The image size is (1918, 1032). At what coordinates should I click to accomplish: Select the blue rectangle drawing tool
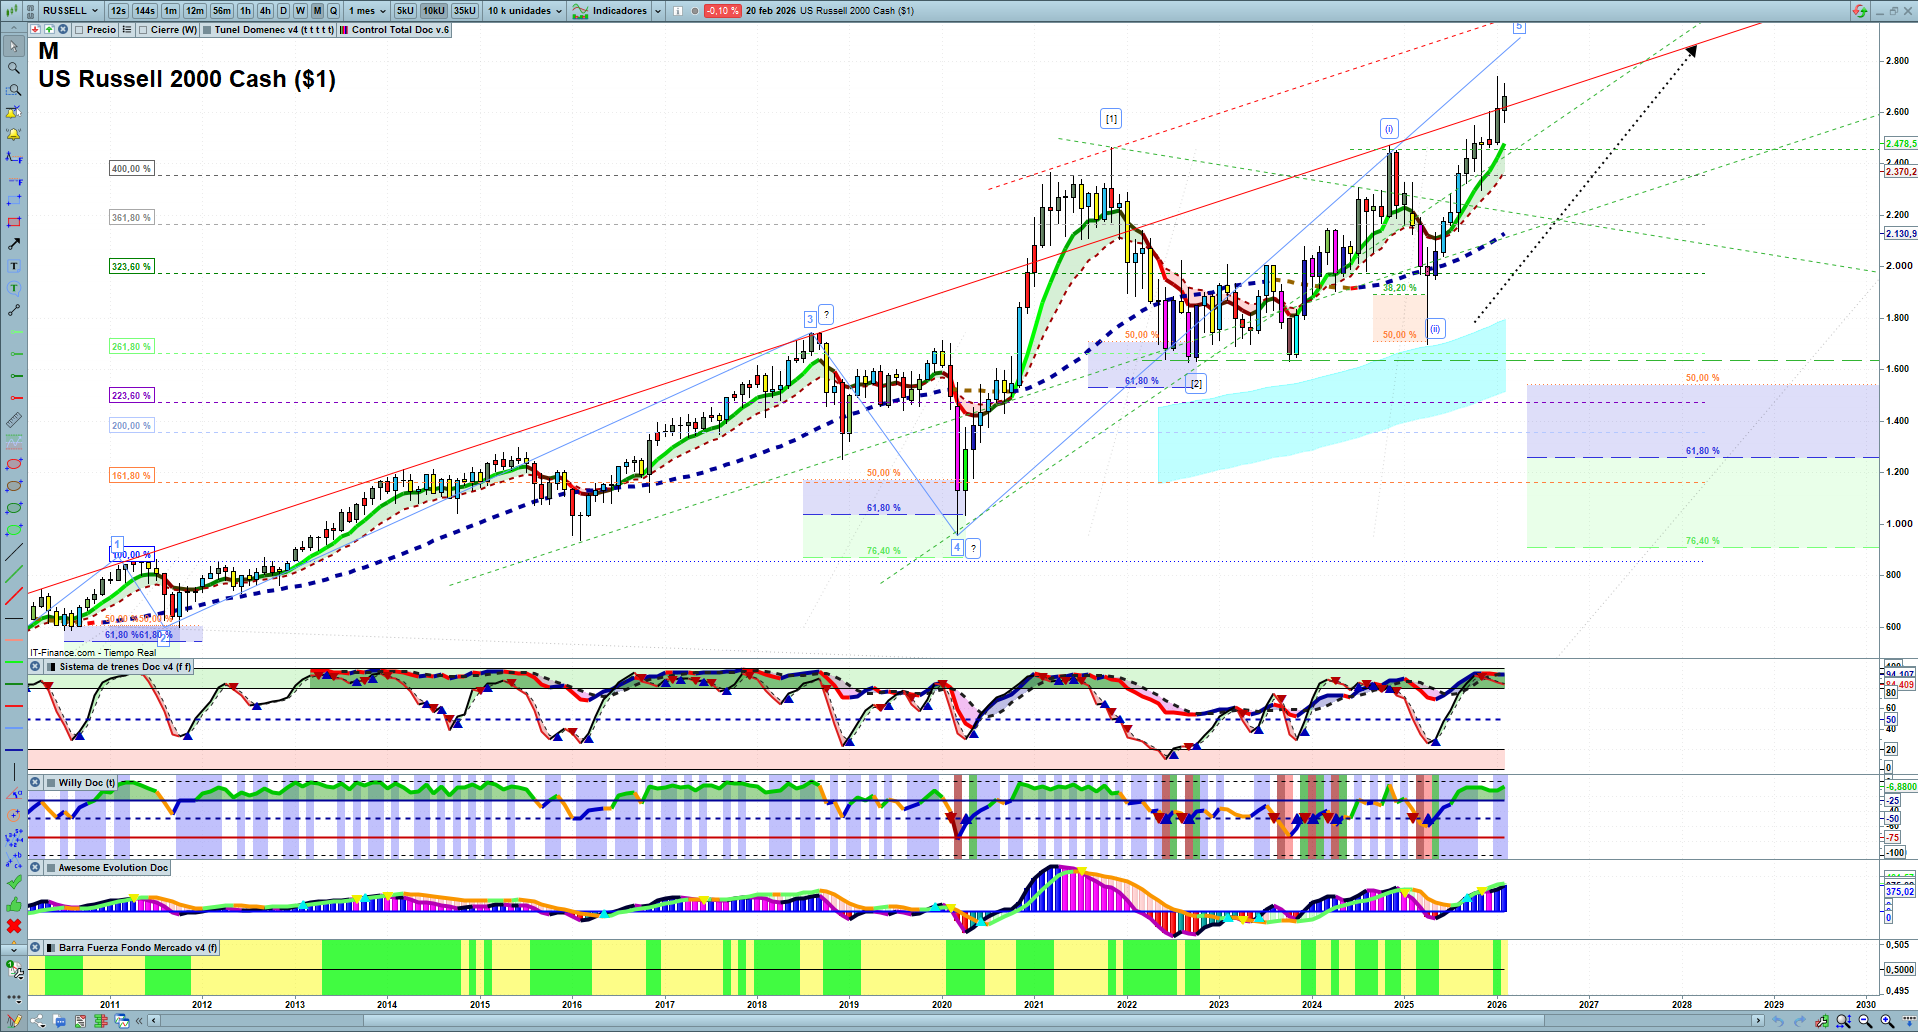click(x=14, y=200)
